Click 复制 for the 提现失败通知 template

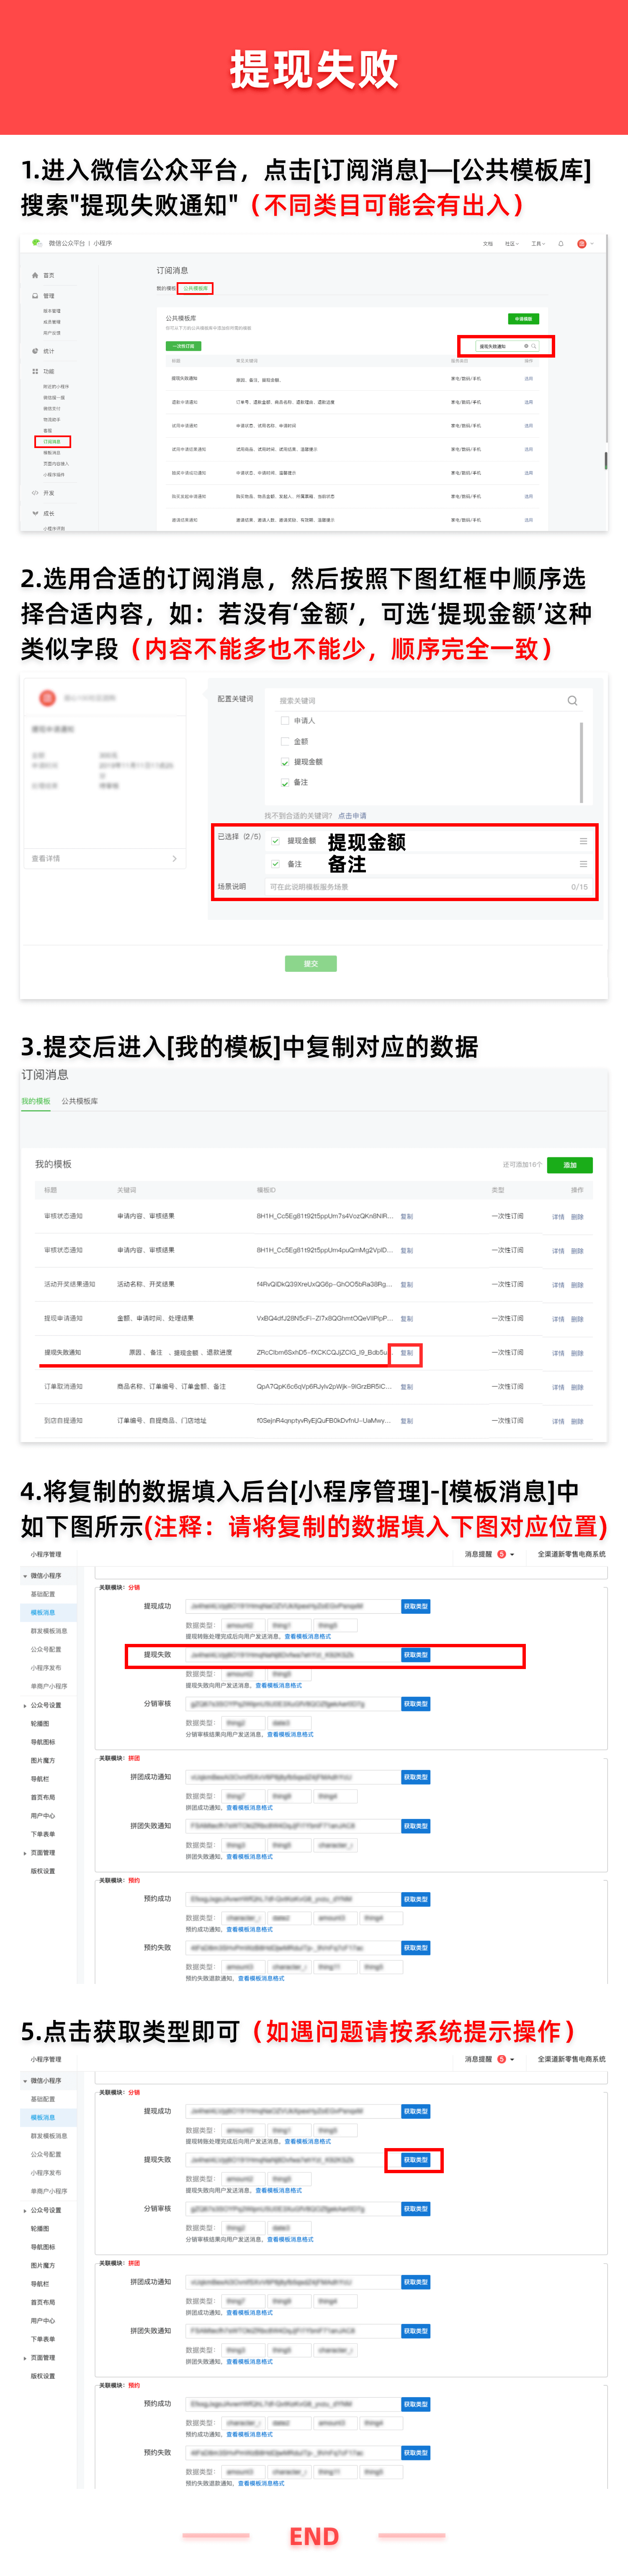(x=406, y=1353)
